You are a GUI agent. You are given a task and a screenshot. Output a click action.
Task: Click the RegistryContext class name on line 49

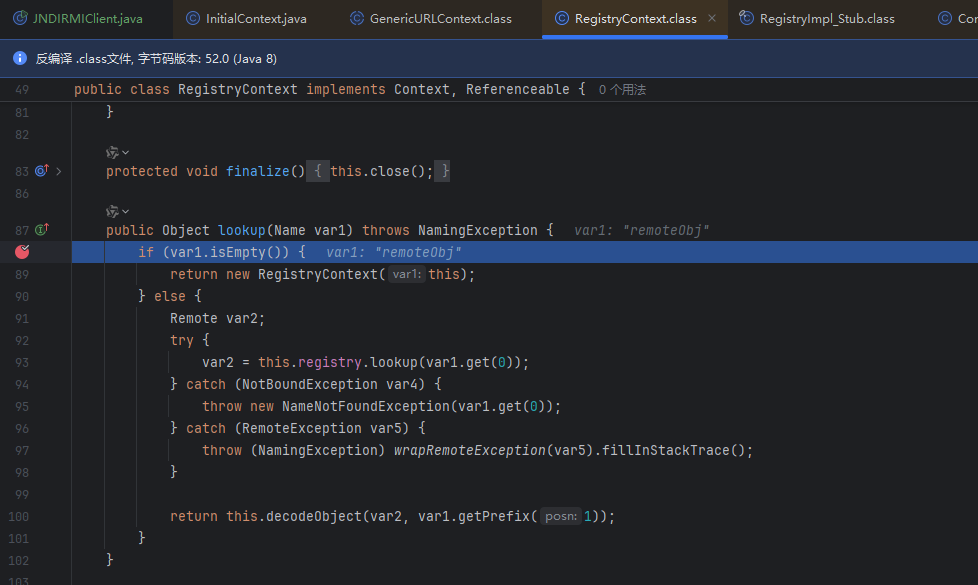(238, 89)
